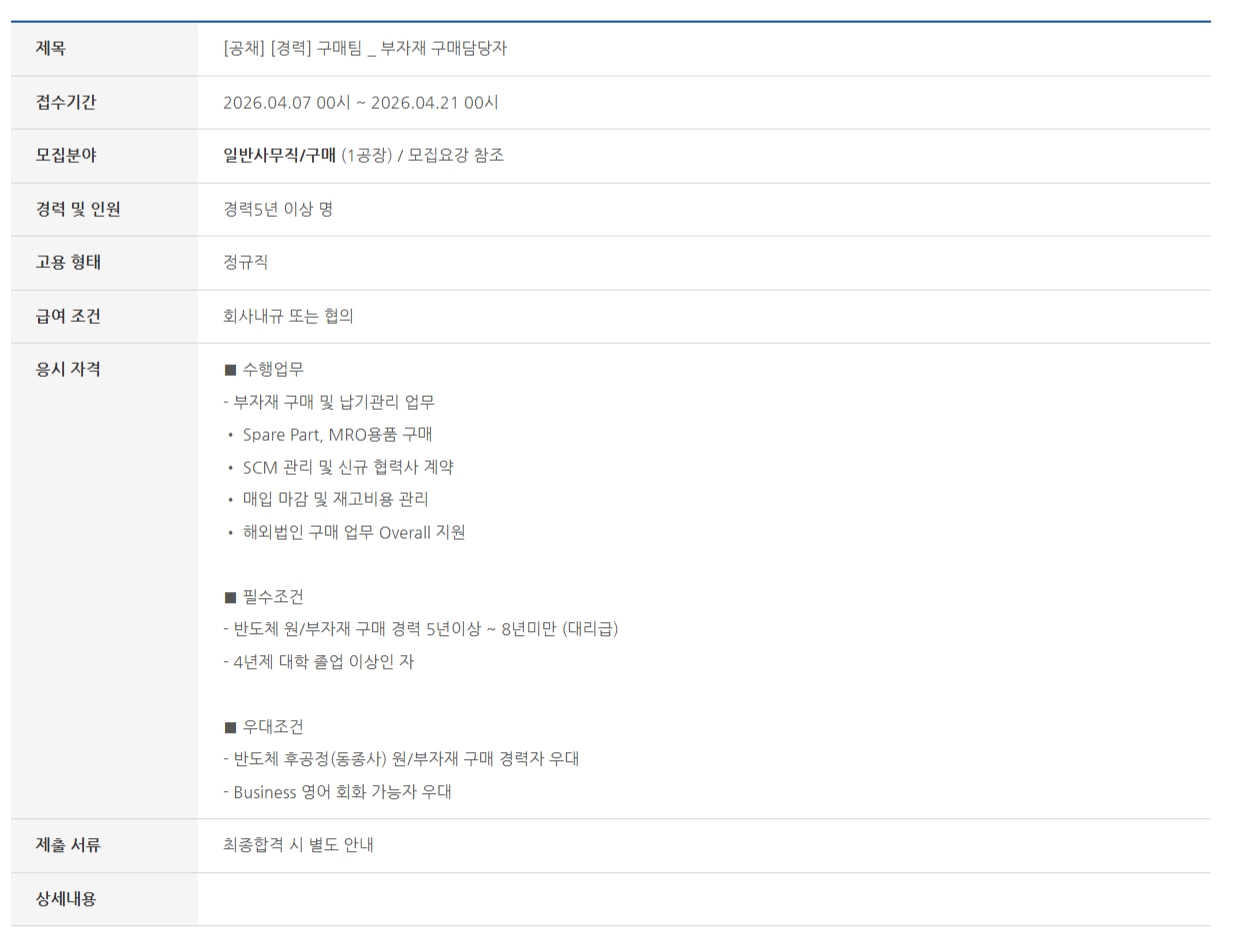Click the 'Spare Part, MRO용품 구매' bullet item
The width and height of the screenshot is (1251, 946).
(337, 435)
